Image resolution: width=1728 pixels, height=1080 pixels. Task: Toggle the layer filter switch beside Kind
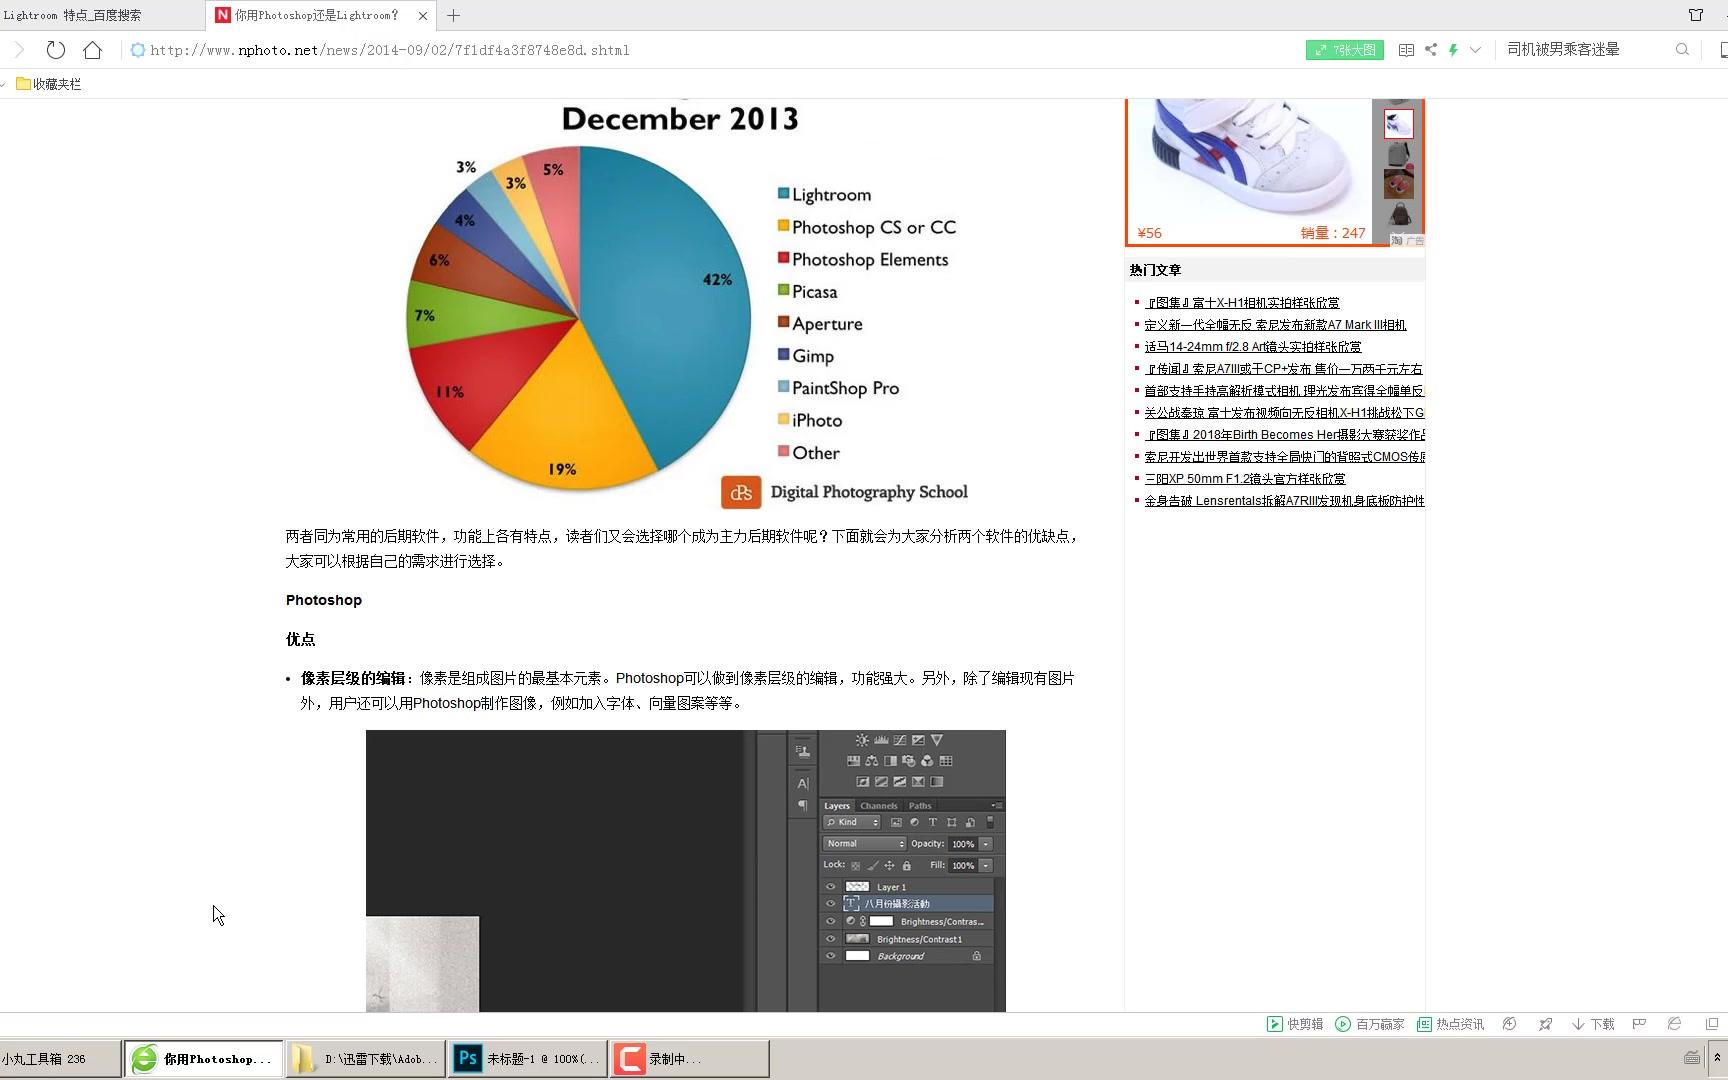pos(990,822)
